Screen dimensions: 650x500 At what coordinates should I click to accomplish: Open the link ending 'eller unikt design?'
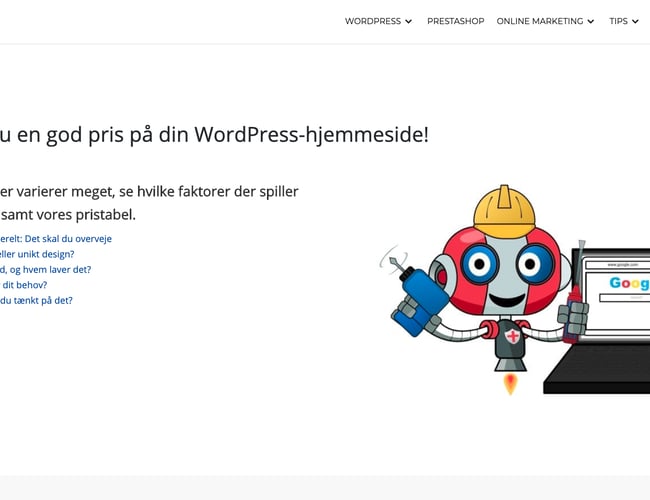click(37, 254)
